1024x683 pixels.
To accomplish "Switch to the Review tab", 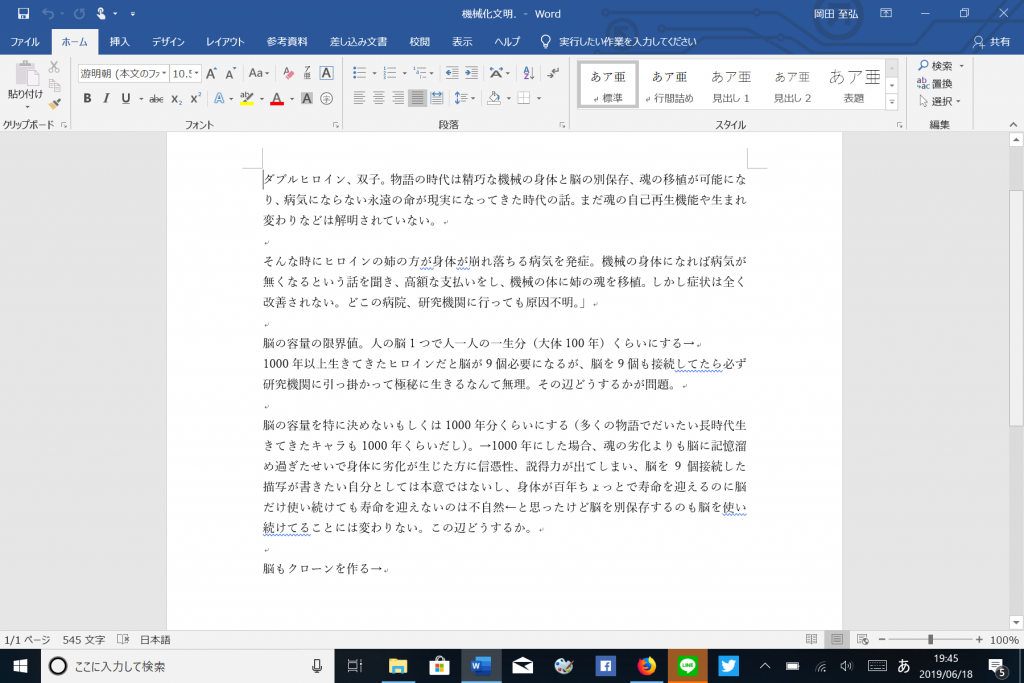I will [x=420, y=42].
